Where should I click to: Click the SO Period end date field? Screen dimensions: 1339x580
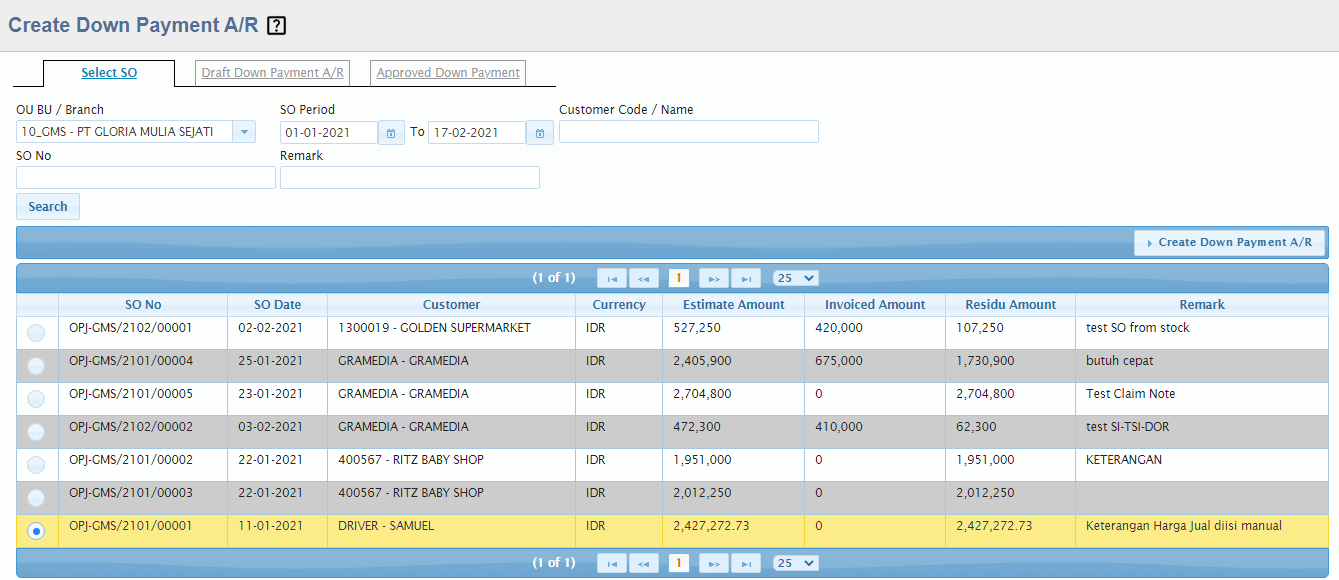[477, 132]
